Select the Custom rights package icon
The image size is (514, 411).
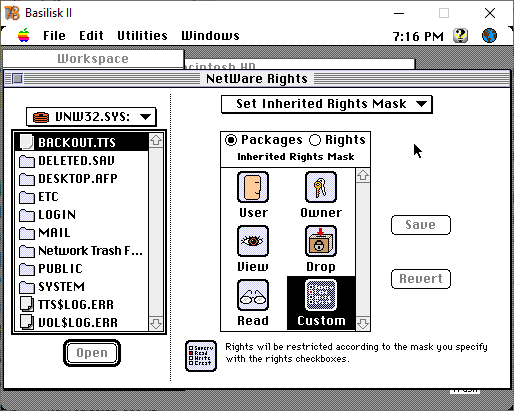tap(321, 295)
